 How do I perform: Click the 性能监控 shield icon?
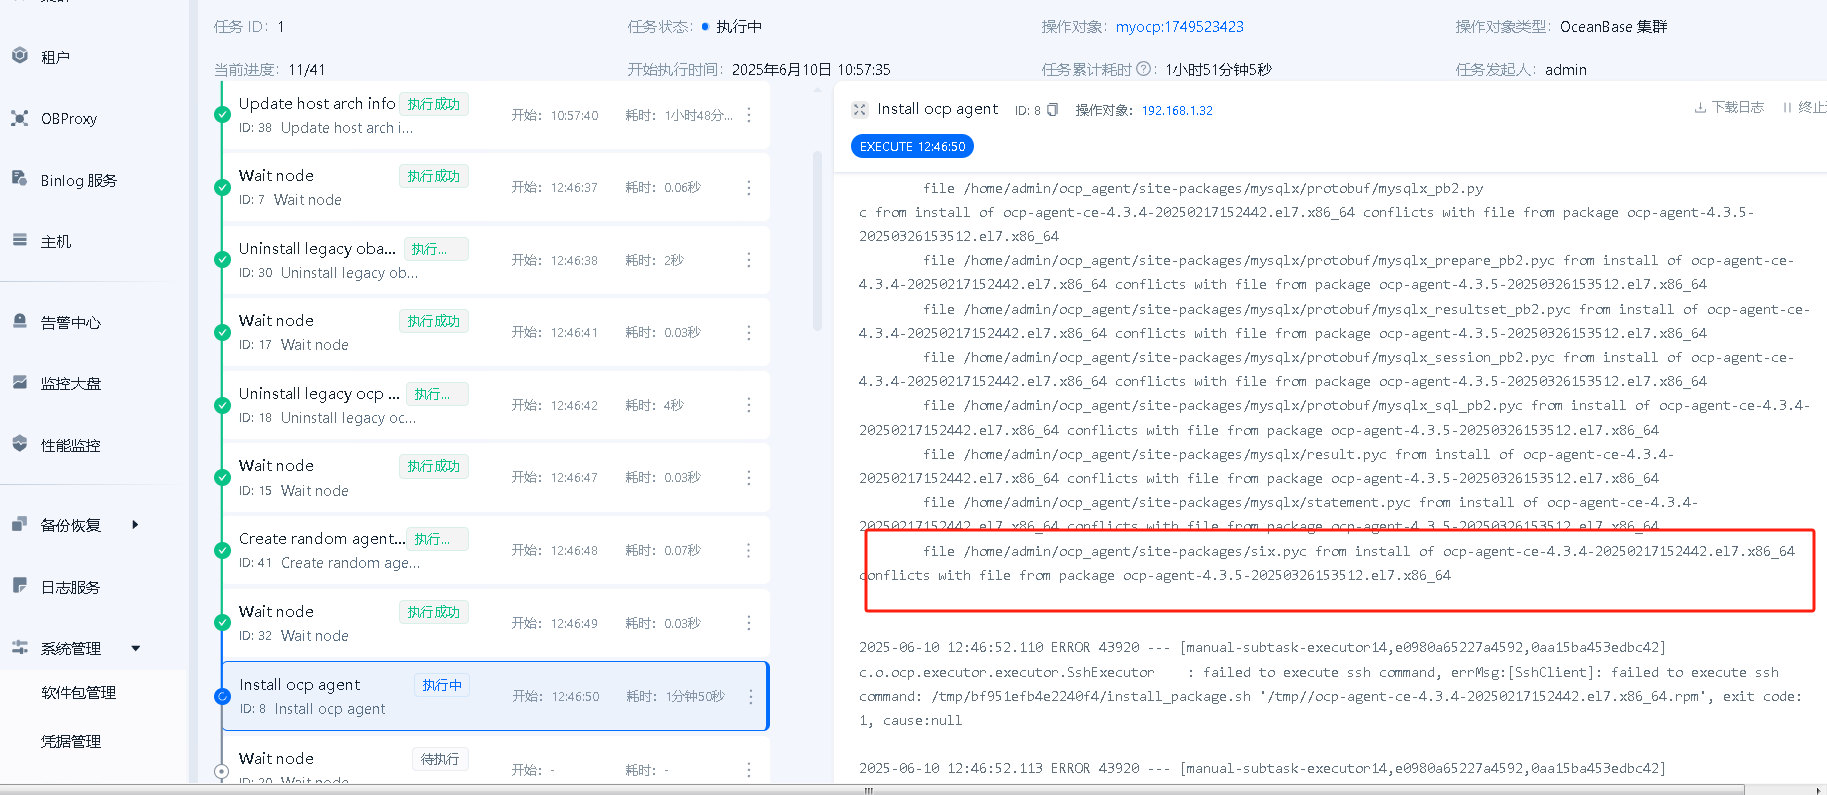pyautogui.click(x=20, y=444)
